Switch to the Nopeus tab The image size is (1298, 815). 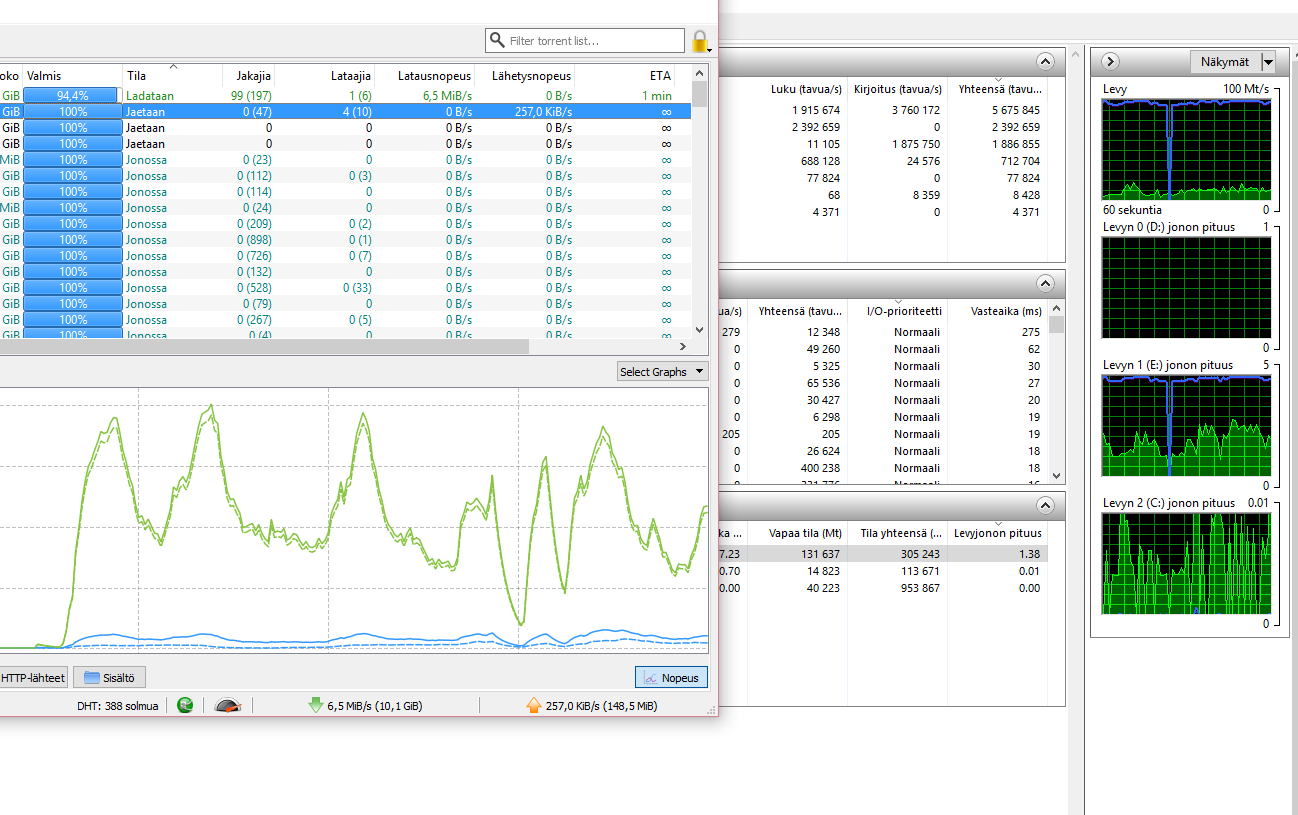(x=671, y=677)
